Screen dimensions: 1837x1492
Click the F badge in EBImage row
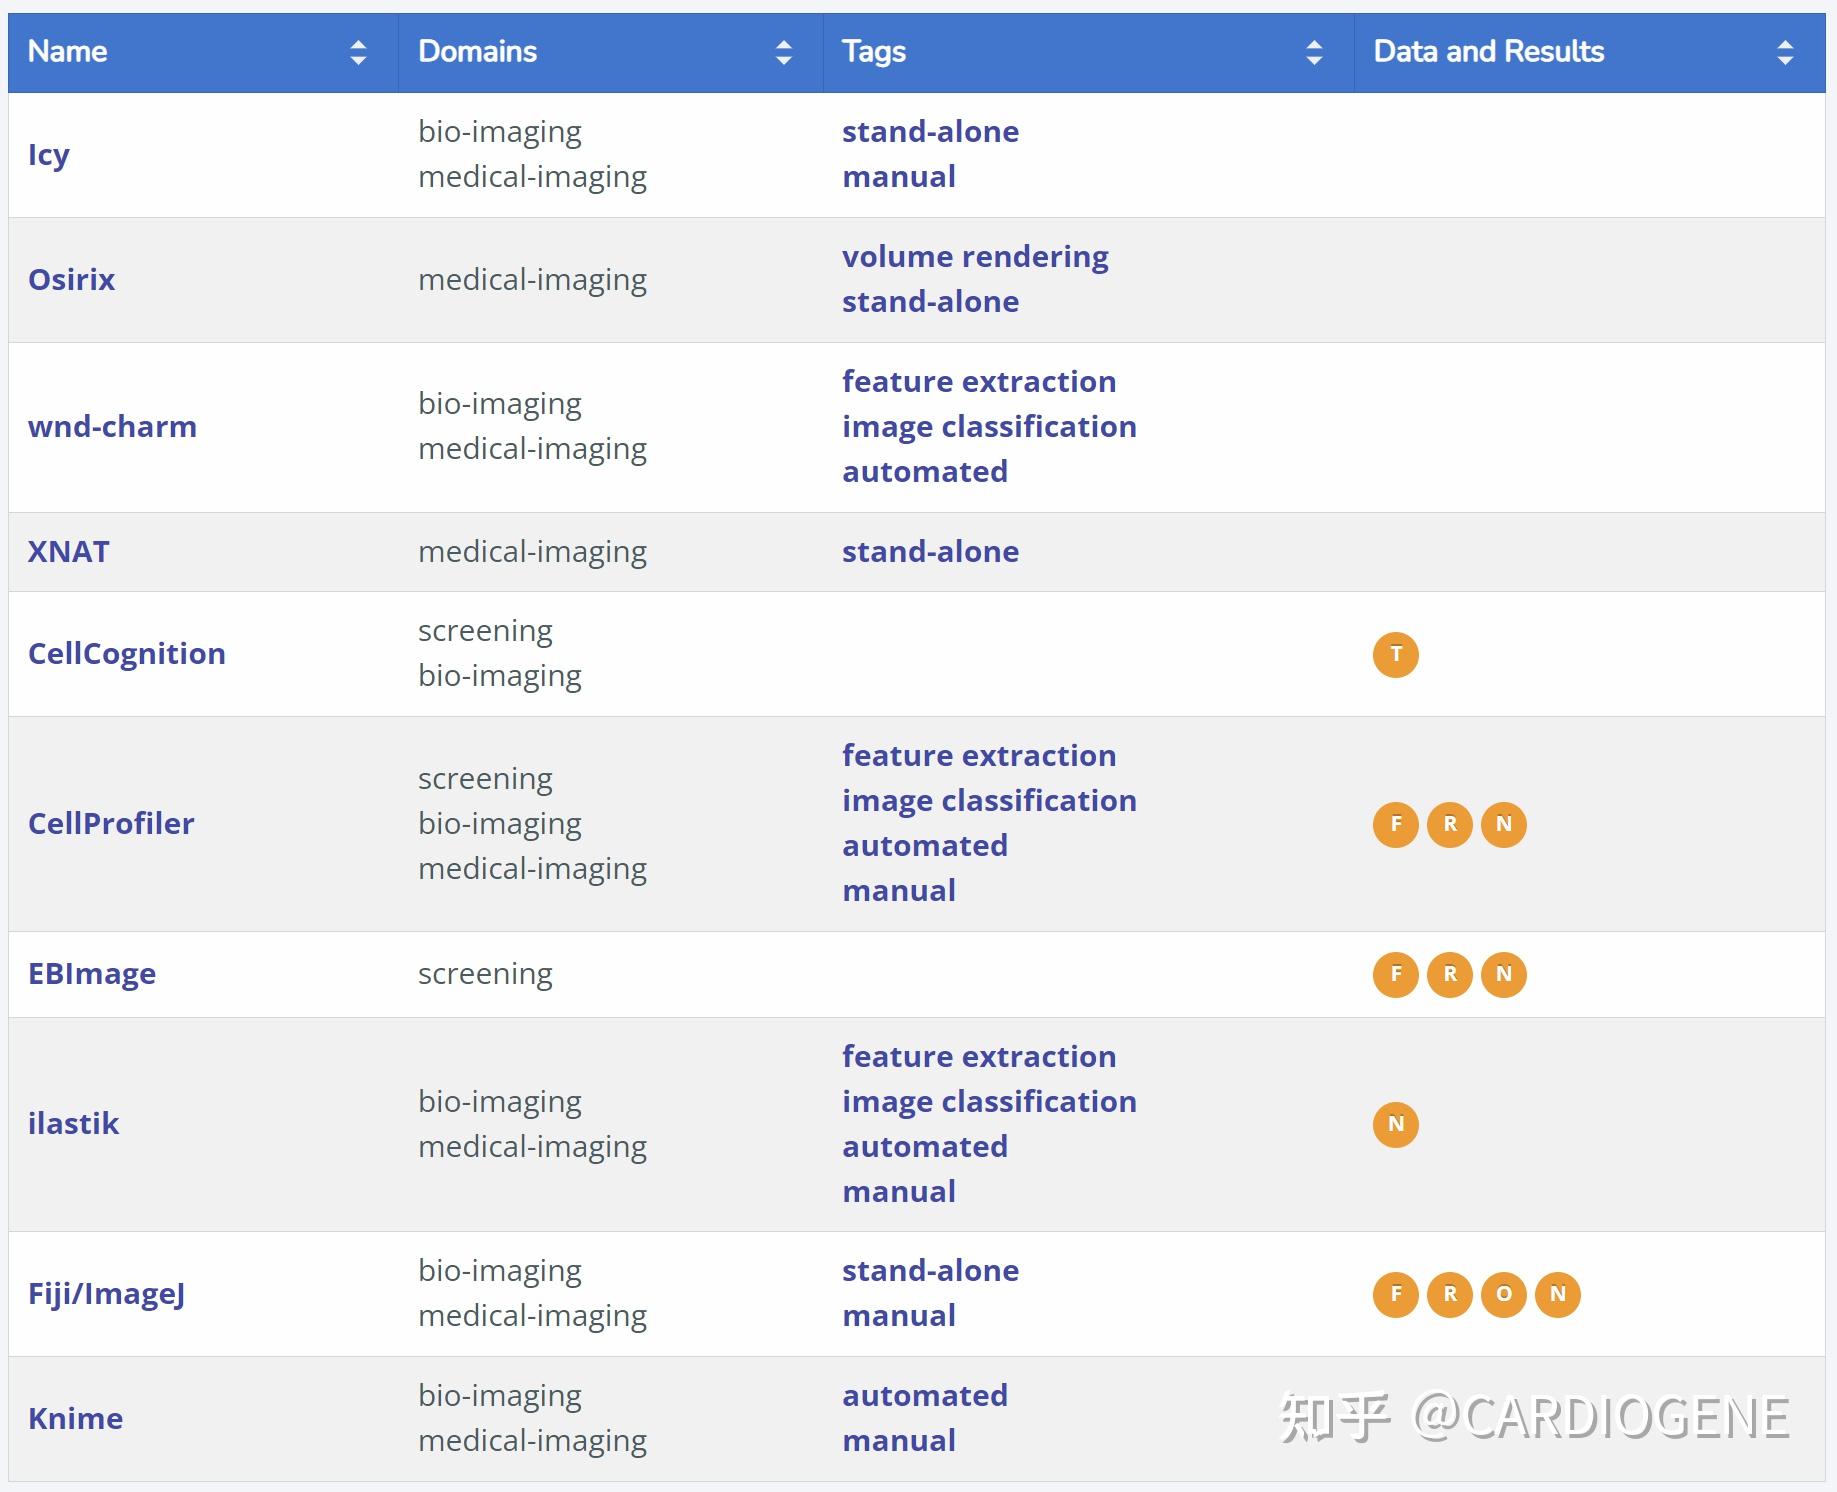click(x=1395, y=975)
